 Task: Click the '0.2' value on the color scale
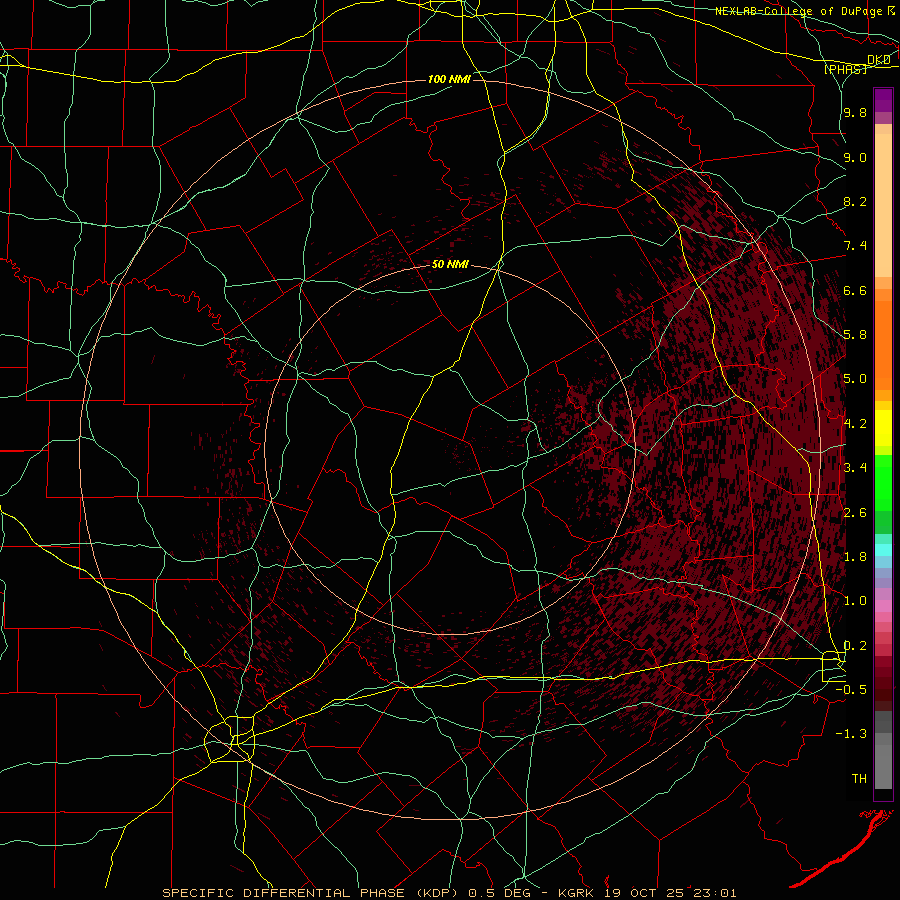pos(855,646)
